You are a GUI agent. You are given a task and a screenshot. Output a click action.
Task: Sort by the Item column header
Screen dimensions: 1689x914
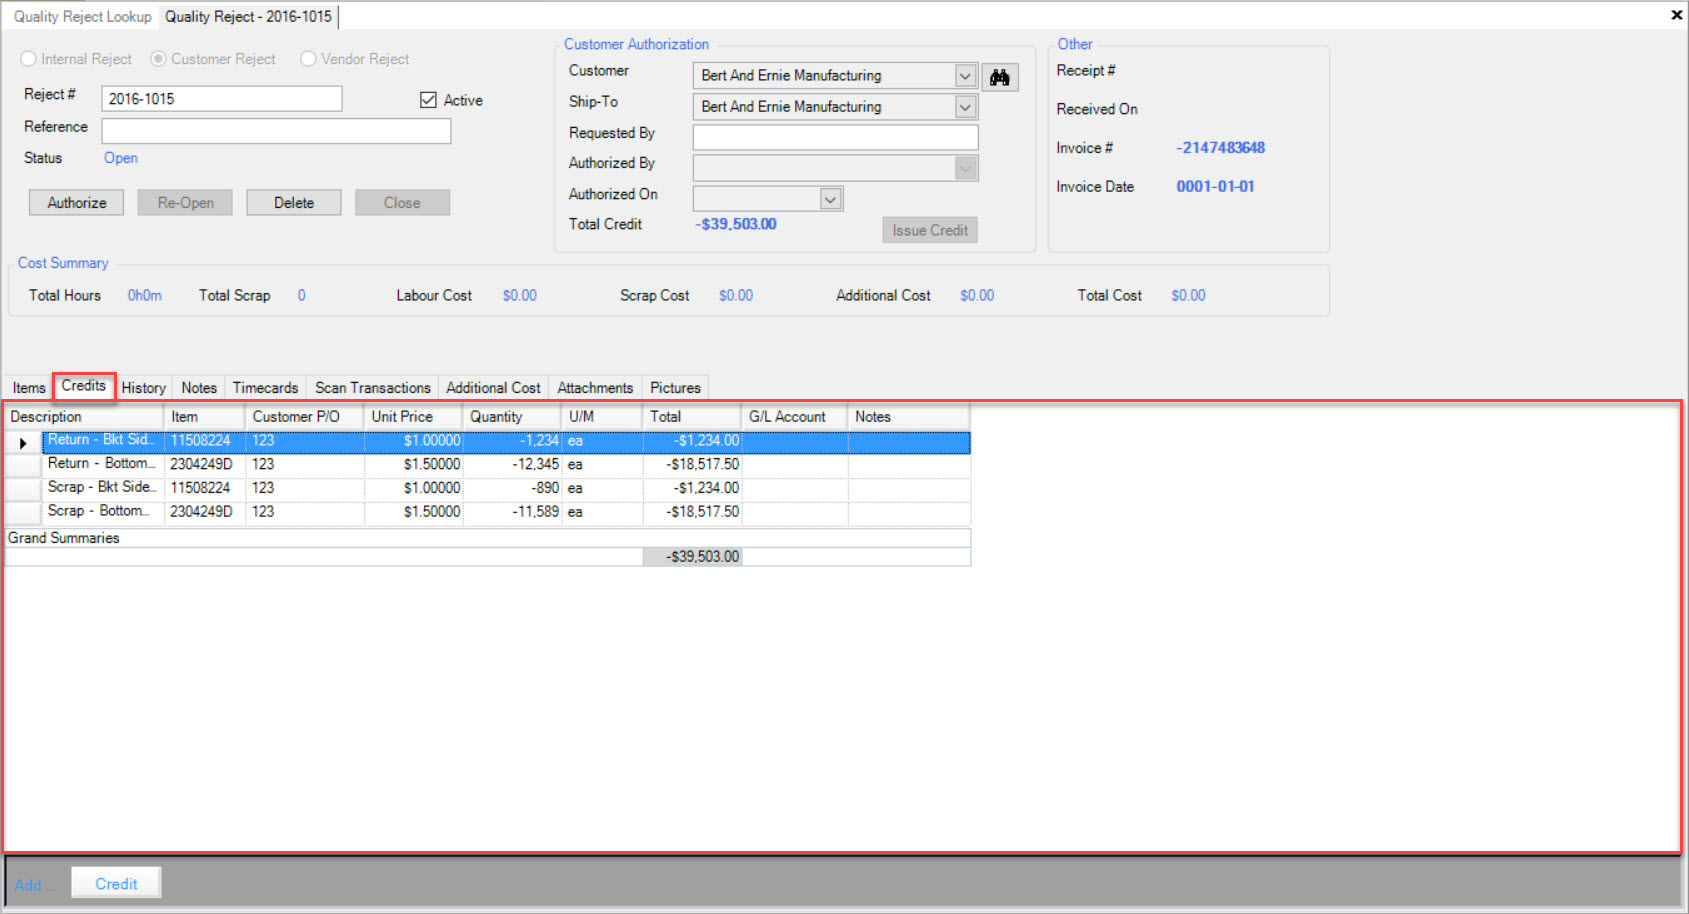204,417
